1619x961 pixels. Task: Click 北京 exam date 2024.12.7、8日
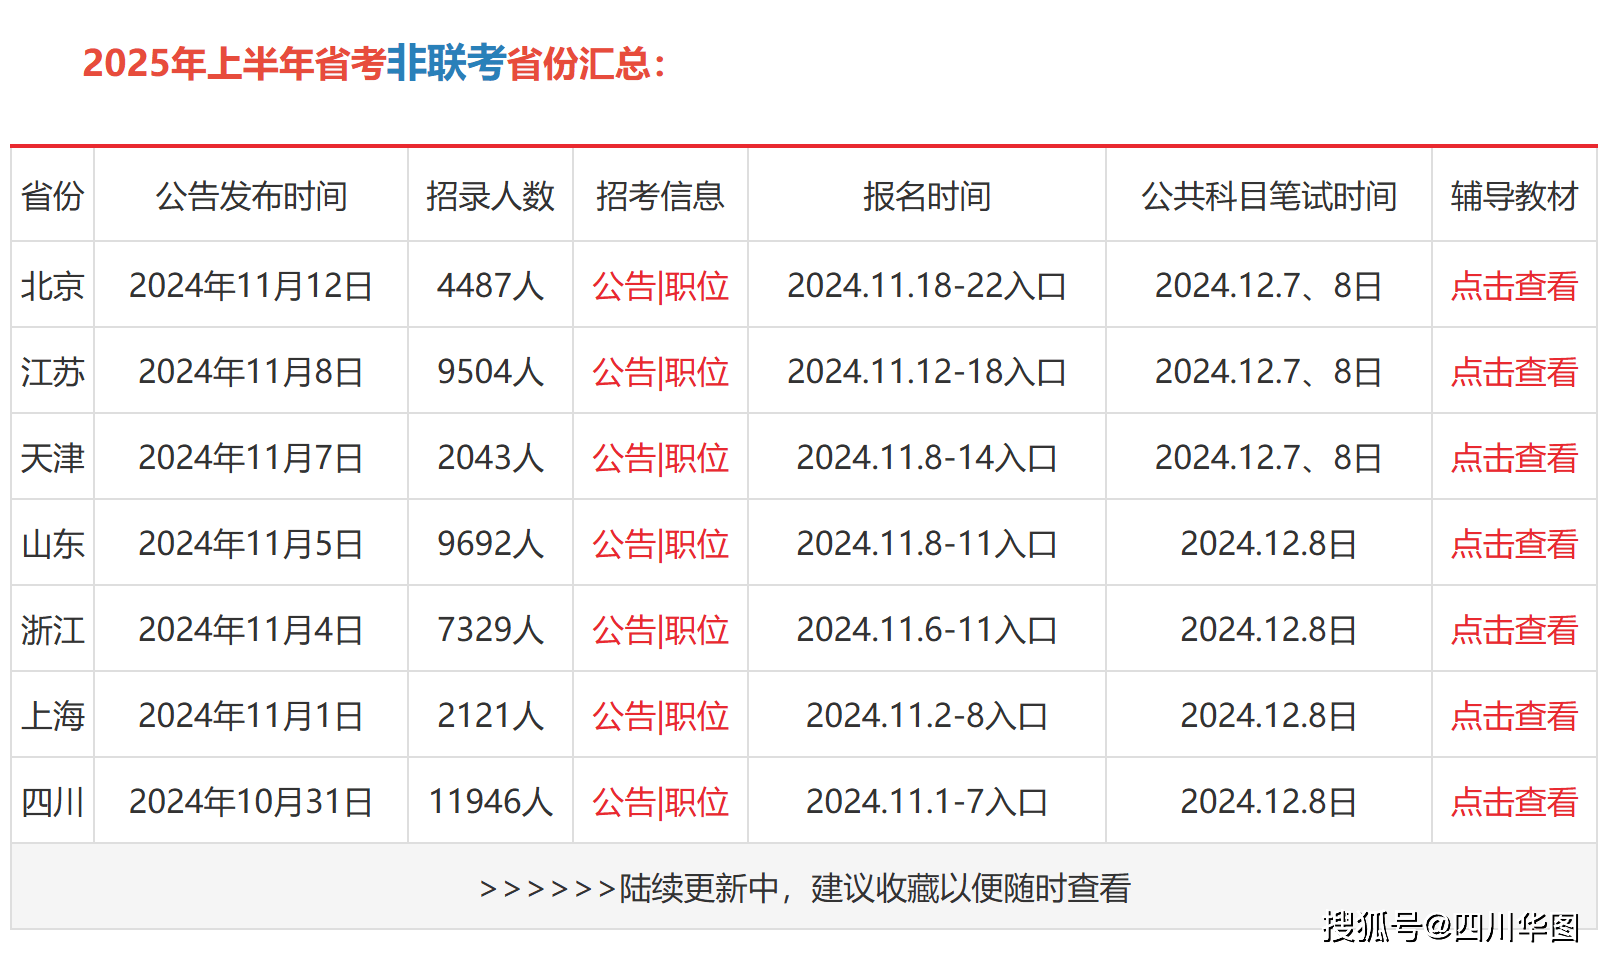(1269, 286)
